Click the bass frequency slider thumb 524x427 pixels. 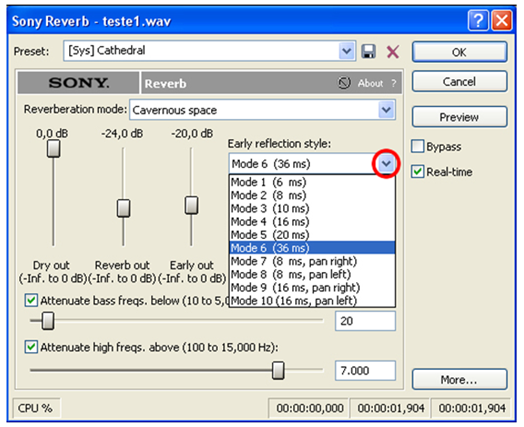tap(48, 321)
